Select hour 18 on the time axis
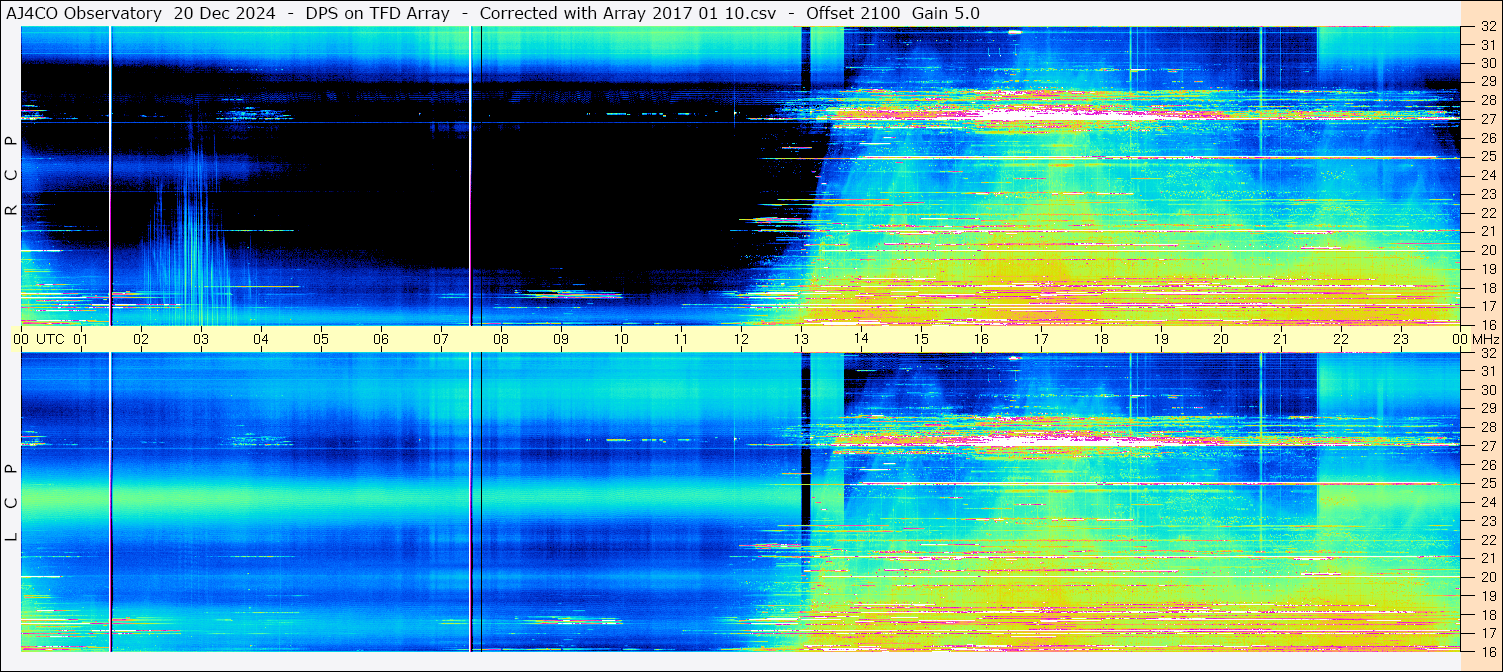 (1101, 339)
